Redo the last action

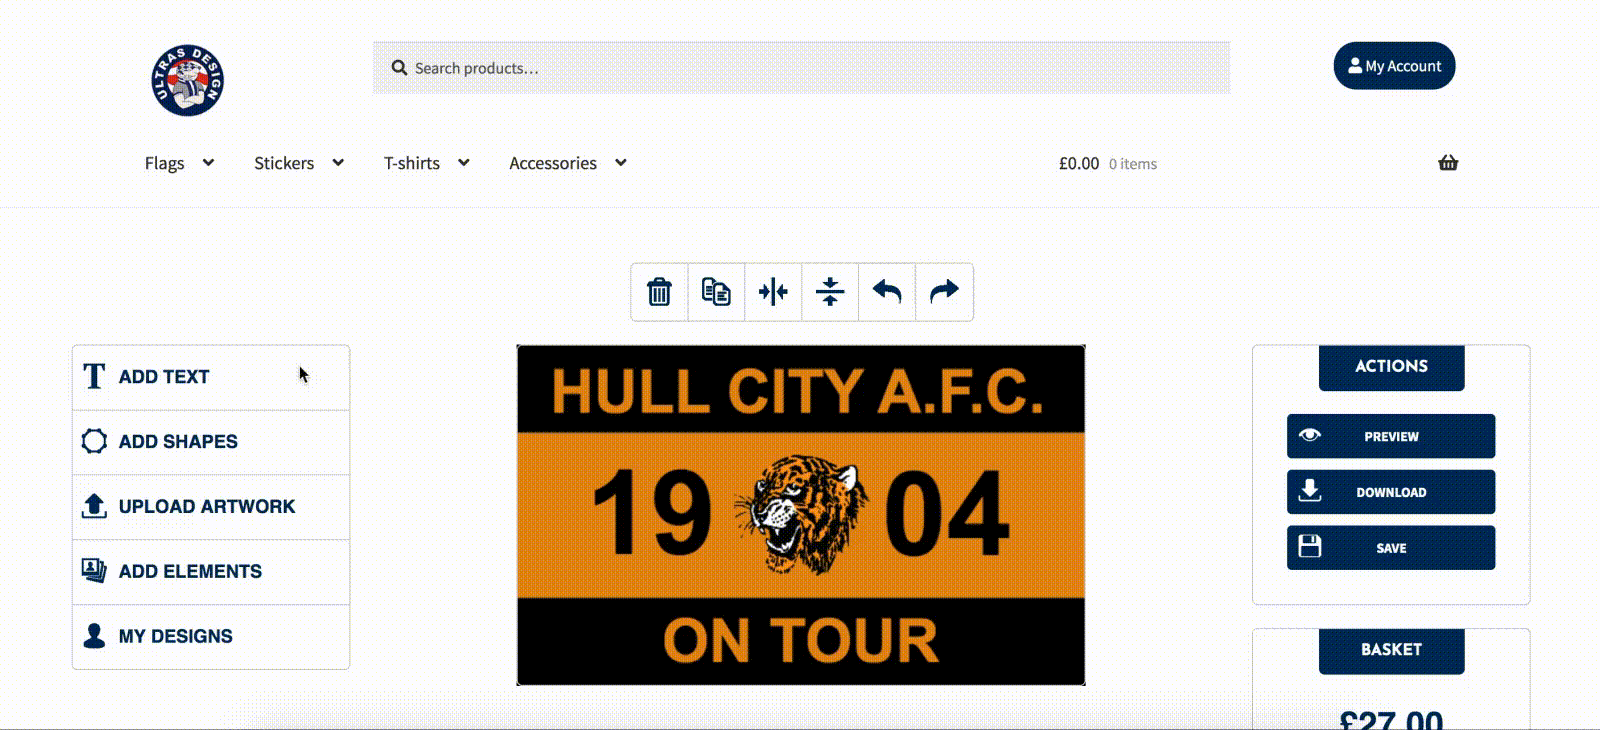(944, 292)
